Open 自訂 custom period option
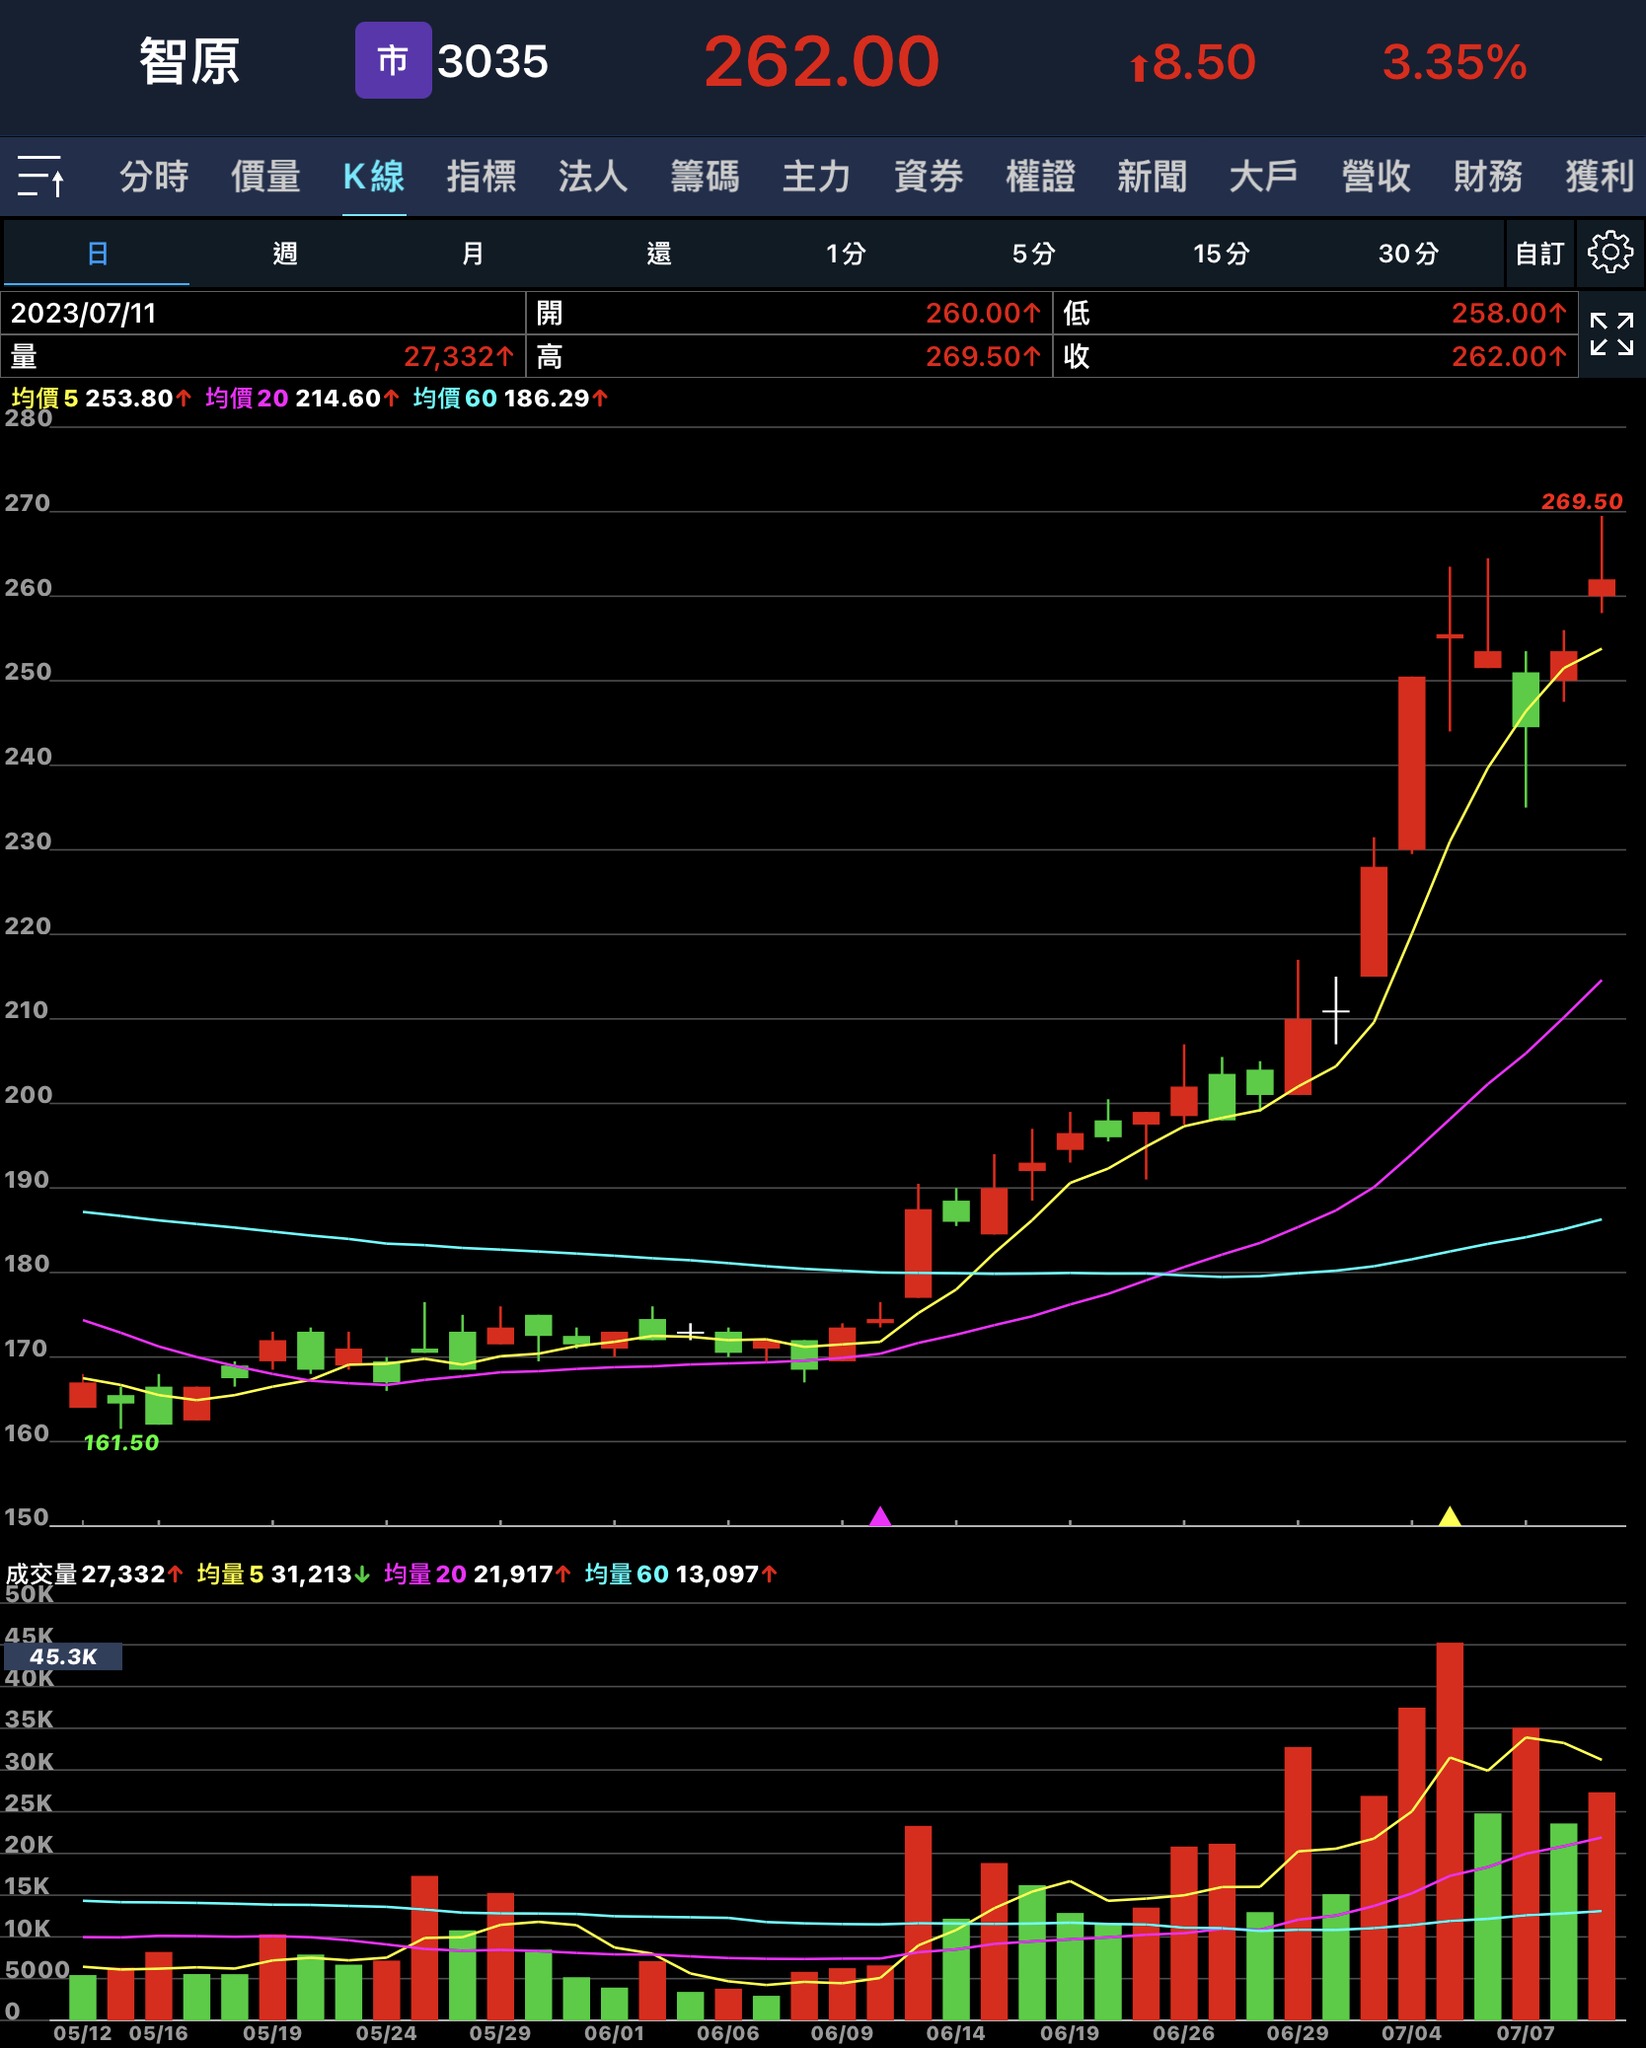Screen dimensions: 1646x2048 point(1539,254)
